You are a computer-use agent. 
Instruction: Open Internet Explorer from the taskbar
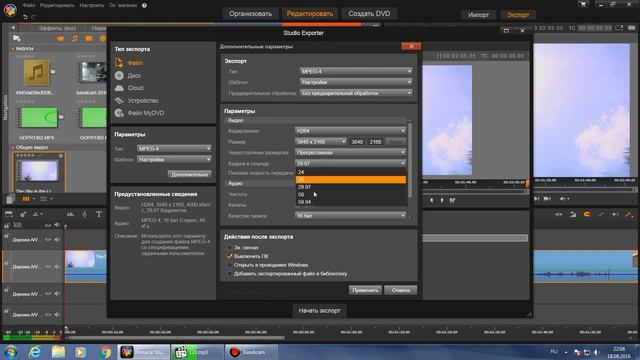point(35,352)
